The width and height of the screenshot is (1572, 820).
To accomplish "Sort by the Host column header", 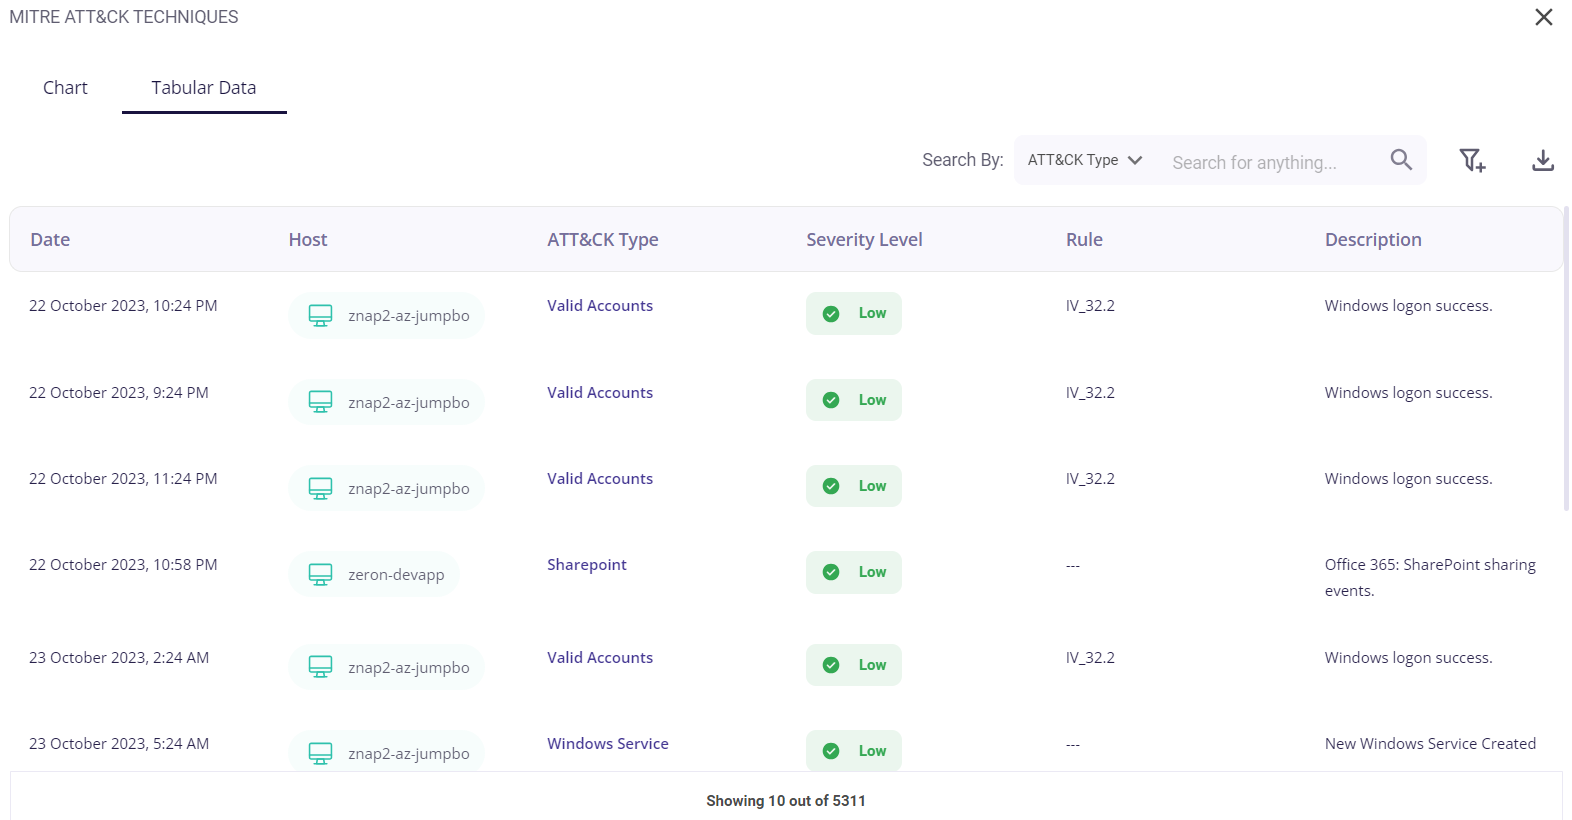I will [308, 240].
